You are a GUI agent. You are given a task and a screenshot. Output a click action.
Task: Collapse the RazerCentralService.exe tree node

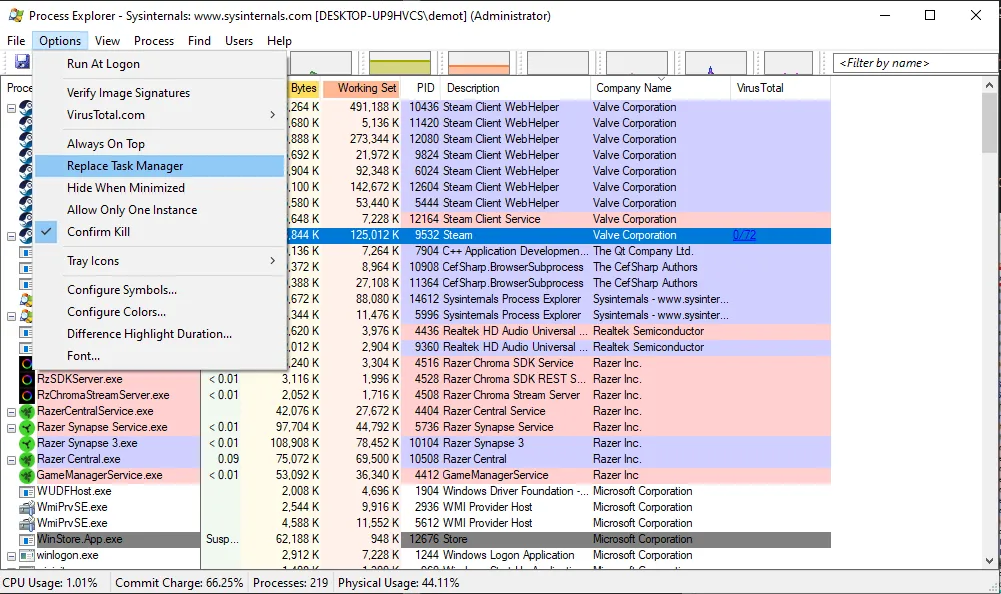(x=11, y=412)
